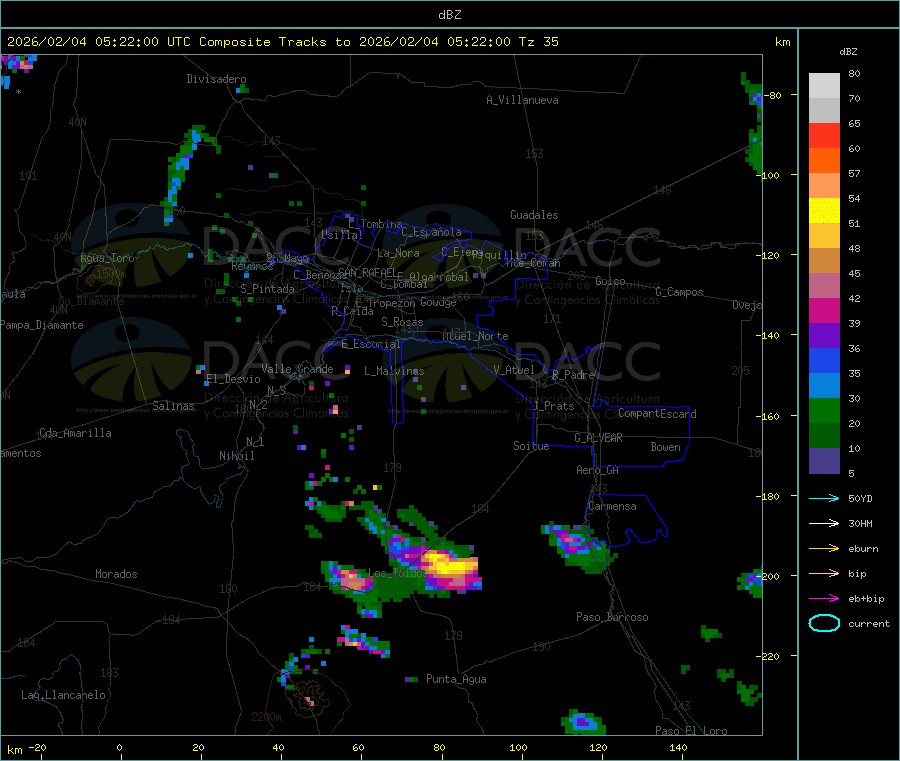This screenshot has height=761, width=900.
Task: Click the 'G_Campos' map label
Action: [x=679, y=292]
